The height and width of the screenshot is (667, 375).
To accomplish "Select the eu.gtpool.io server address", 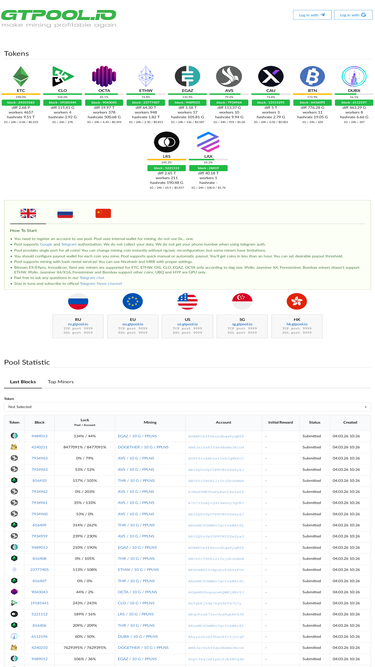I will click(x=133, y=324).
